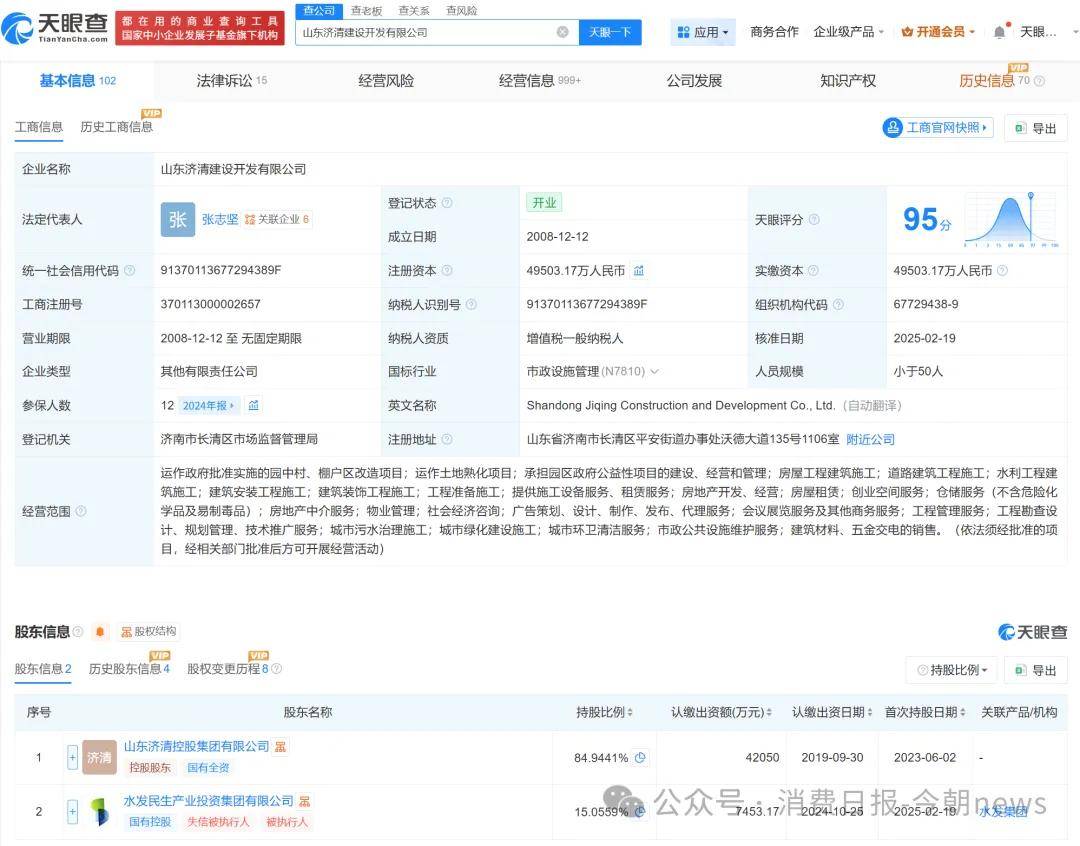Open the 经营信息 tab

click(x=539, y=81)
